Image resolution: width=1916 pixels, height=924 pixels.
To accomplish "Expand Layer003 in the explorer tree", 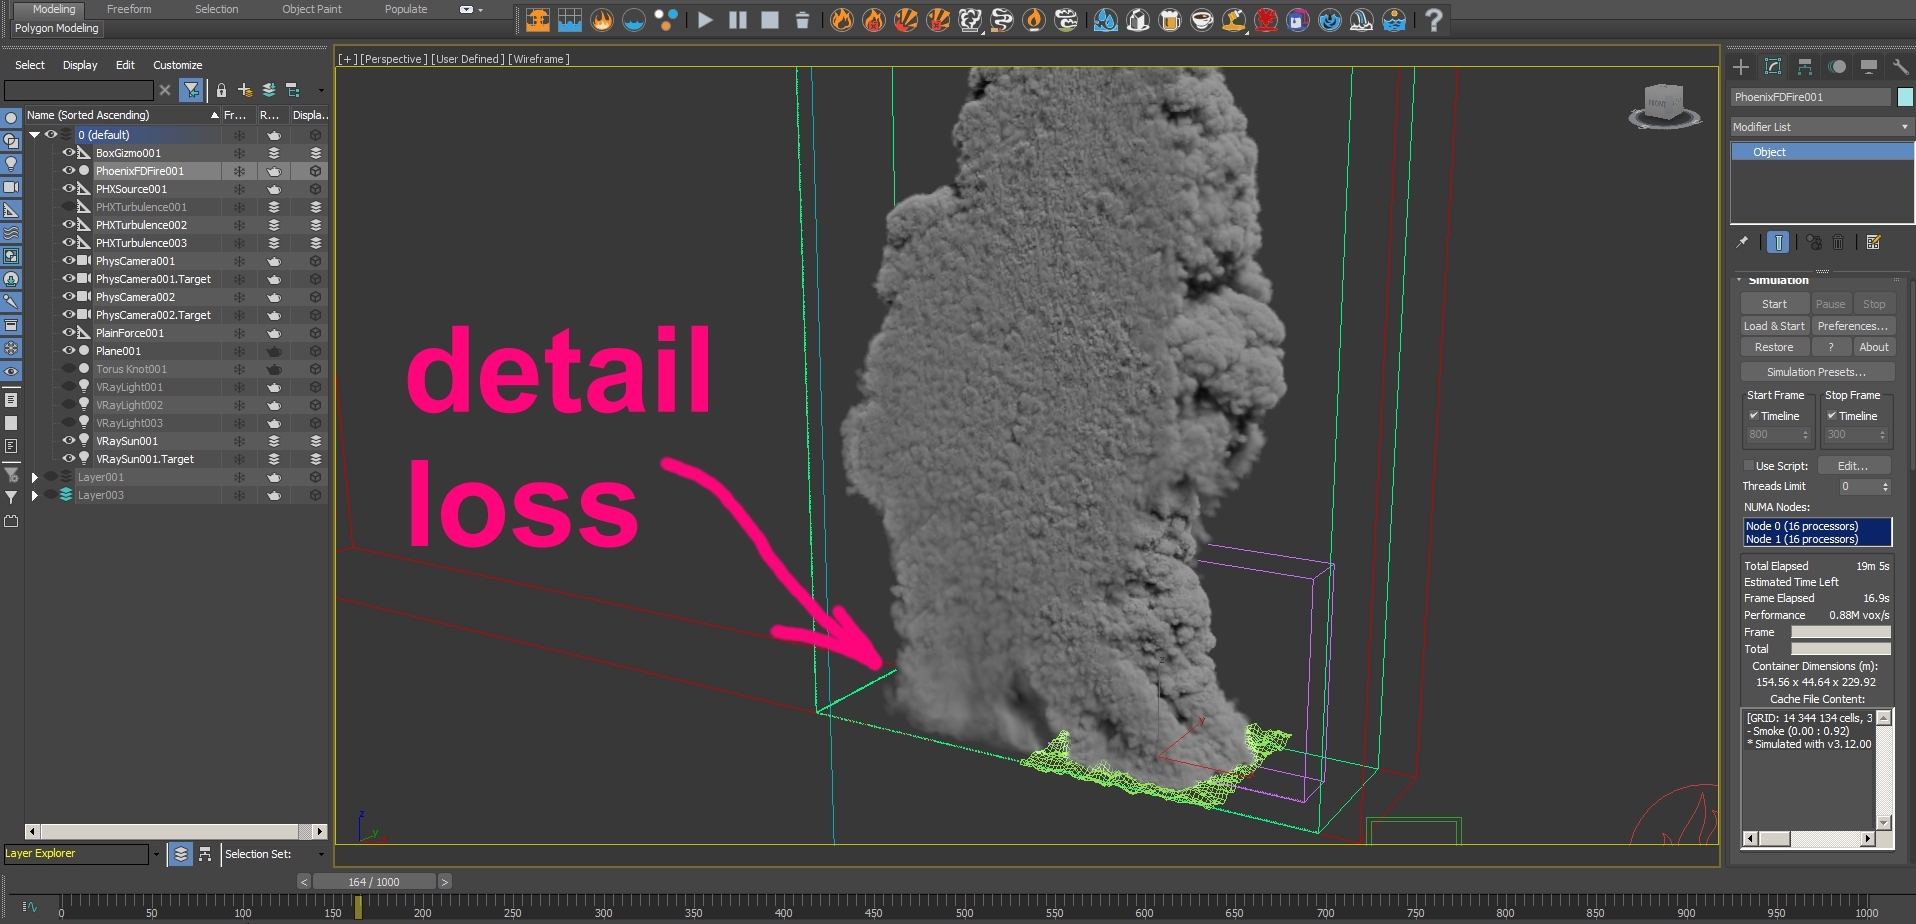I will [x=34, y=495].
